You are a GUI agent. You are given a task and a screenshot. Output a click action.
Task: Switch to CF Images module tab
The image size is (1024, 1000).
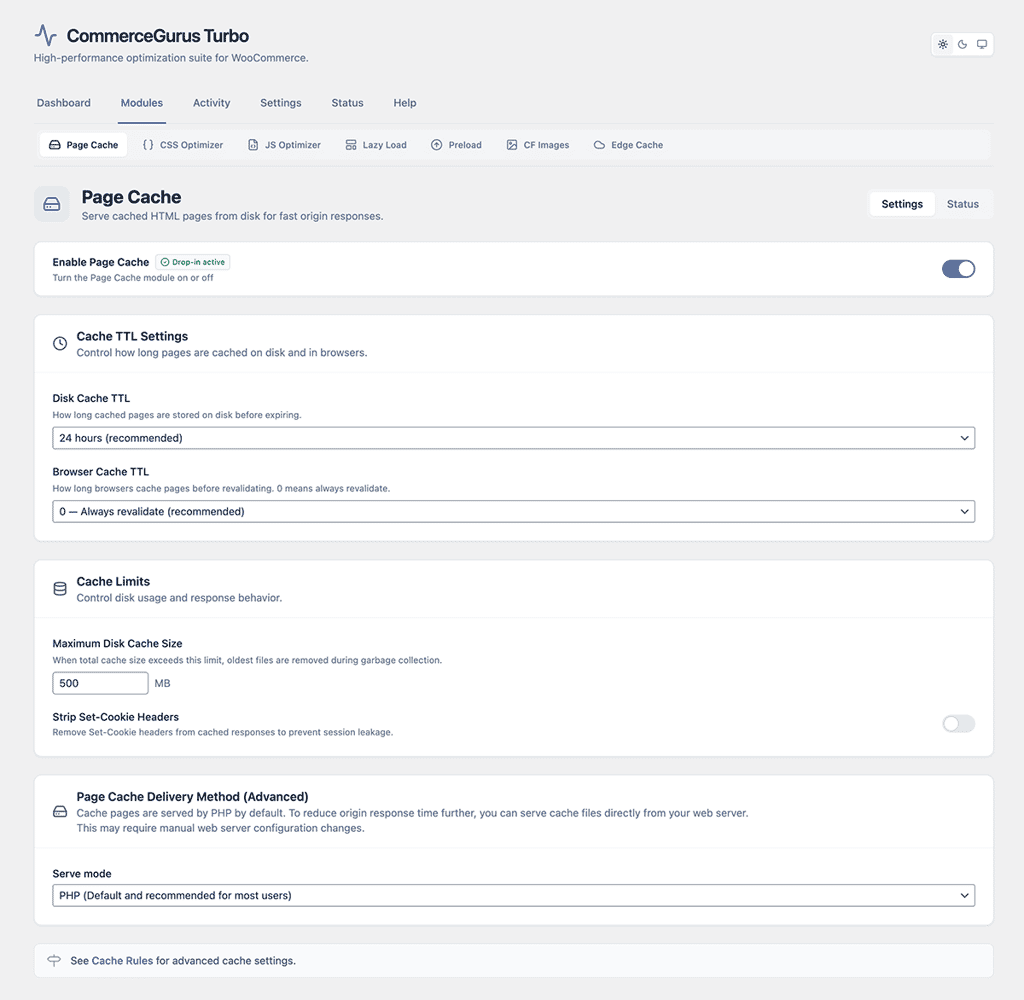coord(538,145)
